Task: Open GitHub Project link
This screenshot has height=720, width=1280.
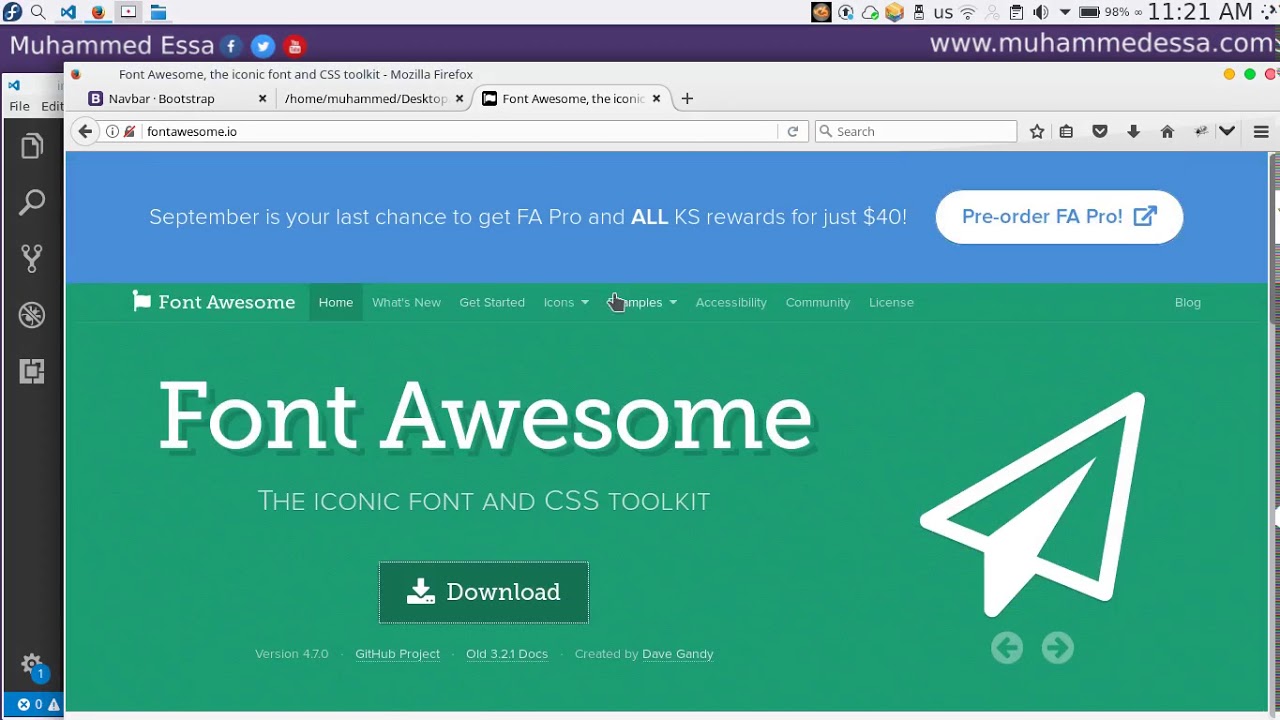Action: pyautogui.click(x=397, y=654)
